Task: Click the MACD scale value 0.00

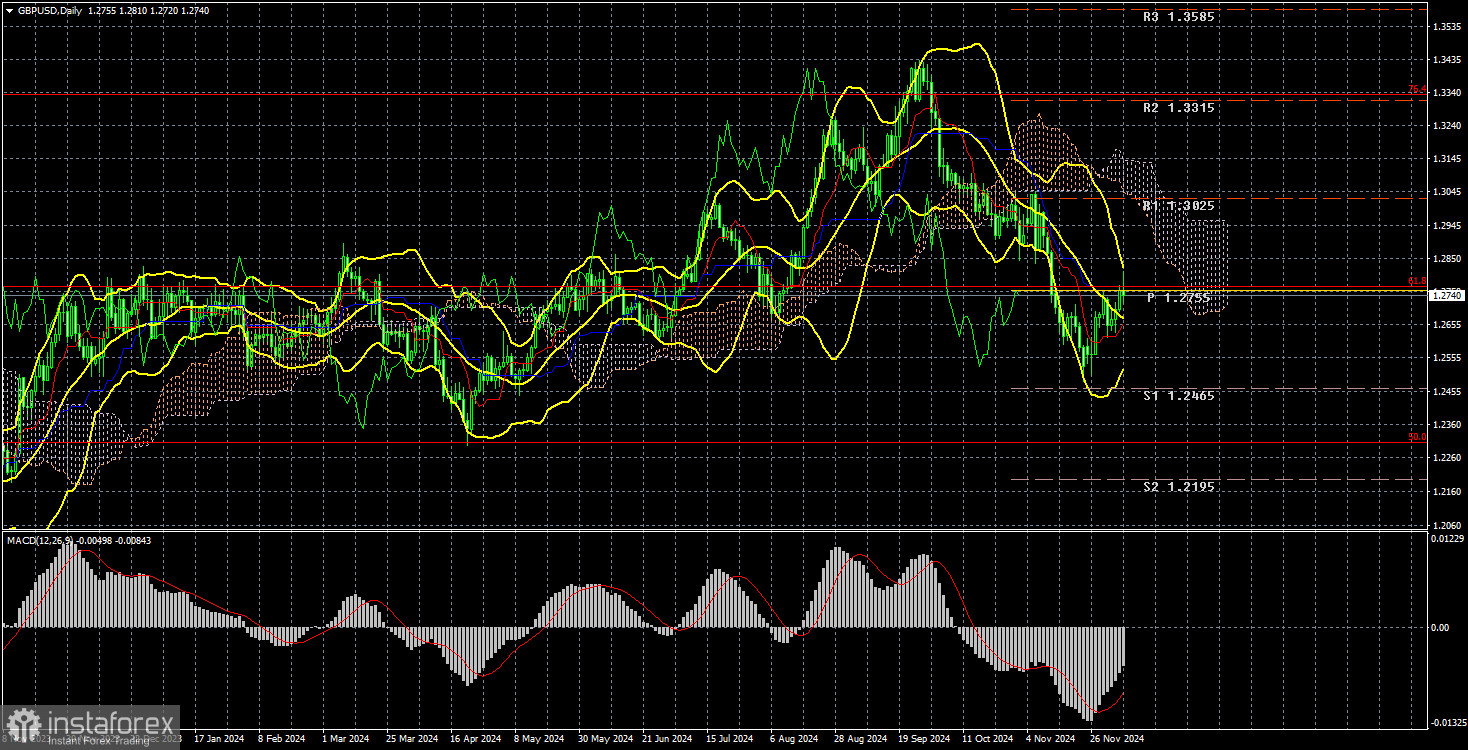Action: pos(1438,628)
